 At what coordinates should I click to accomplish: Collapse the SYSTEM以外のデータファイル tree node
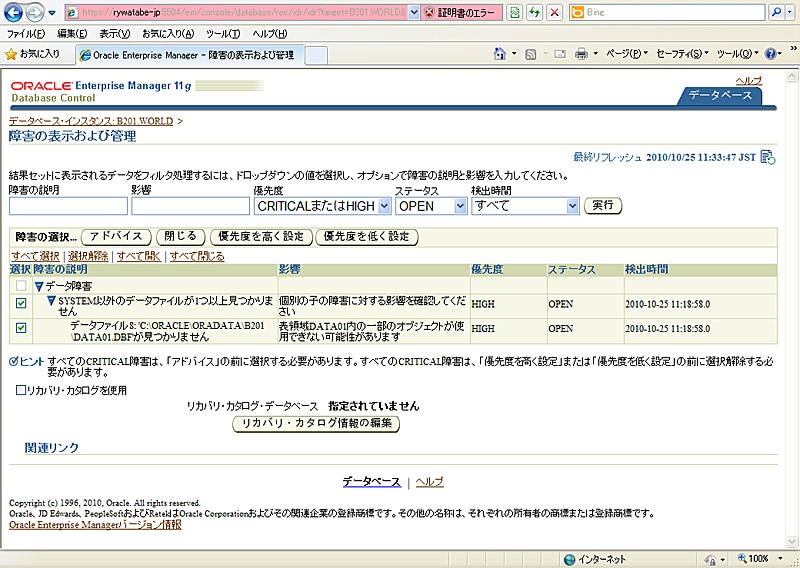[51, 301]
